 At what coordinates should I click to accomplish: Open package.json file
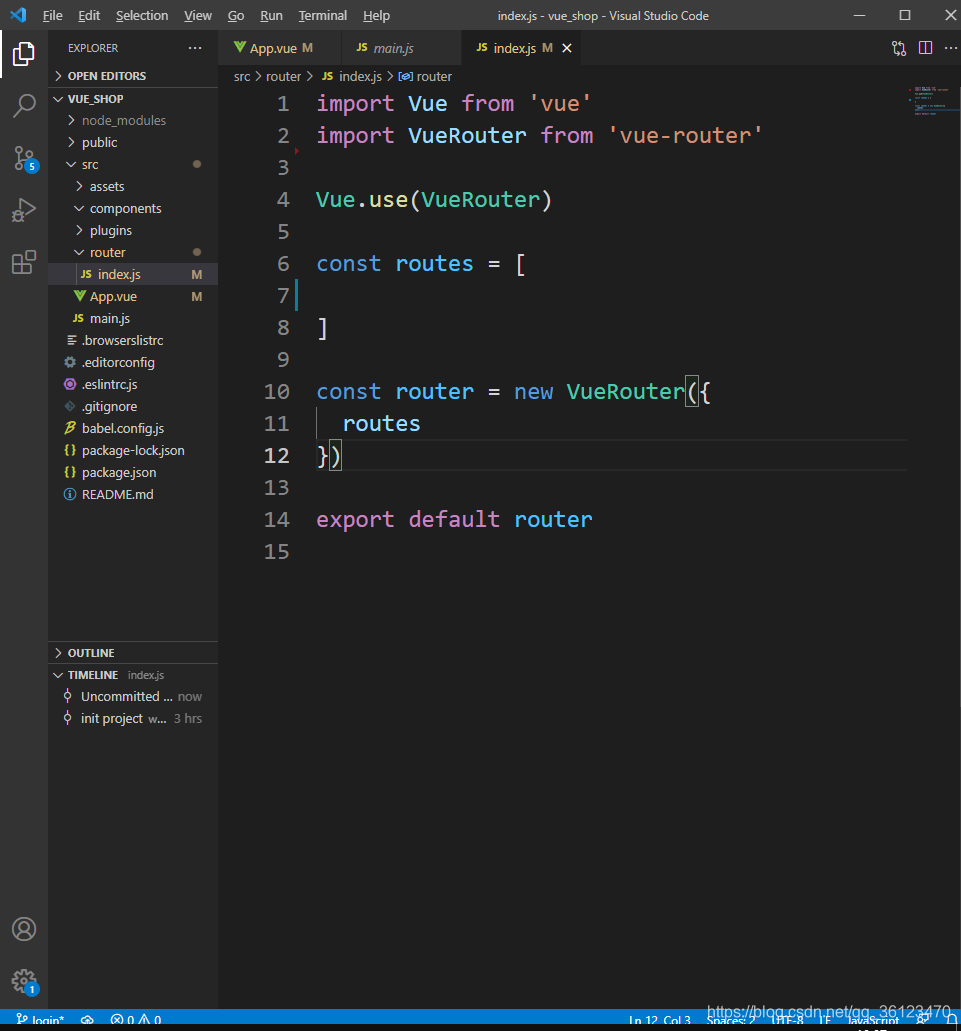[133, 472]
